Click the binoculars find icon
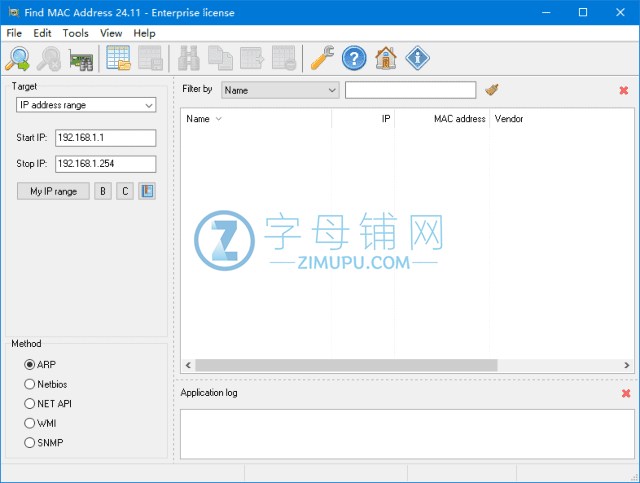Screen dimensions: 640x483 click(189, 58)
